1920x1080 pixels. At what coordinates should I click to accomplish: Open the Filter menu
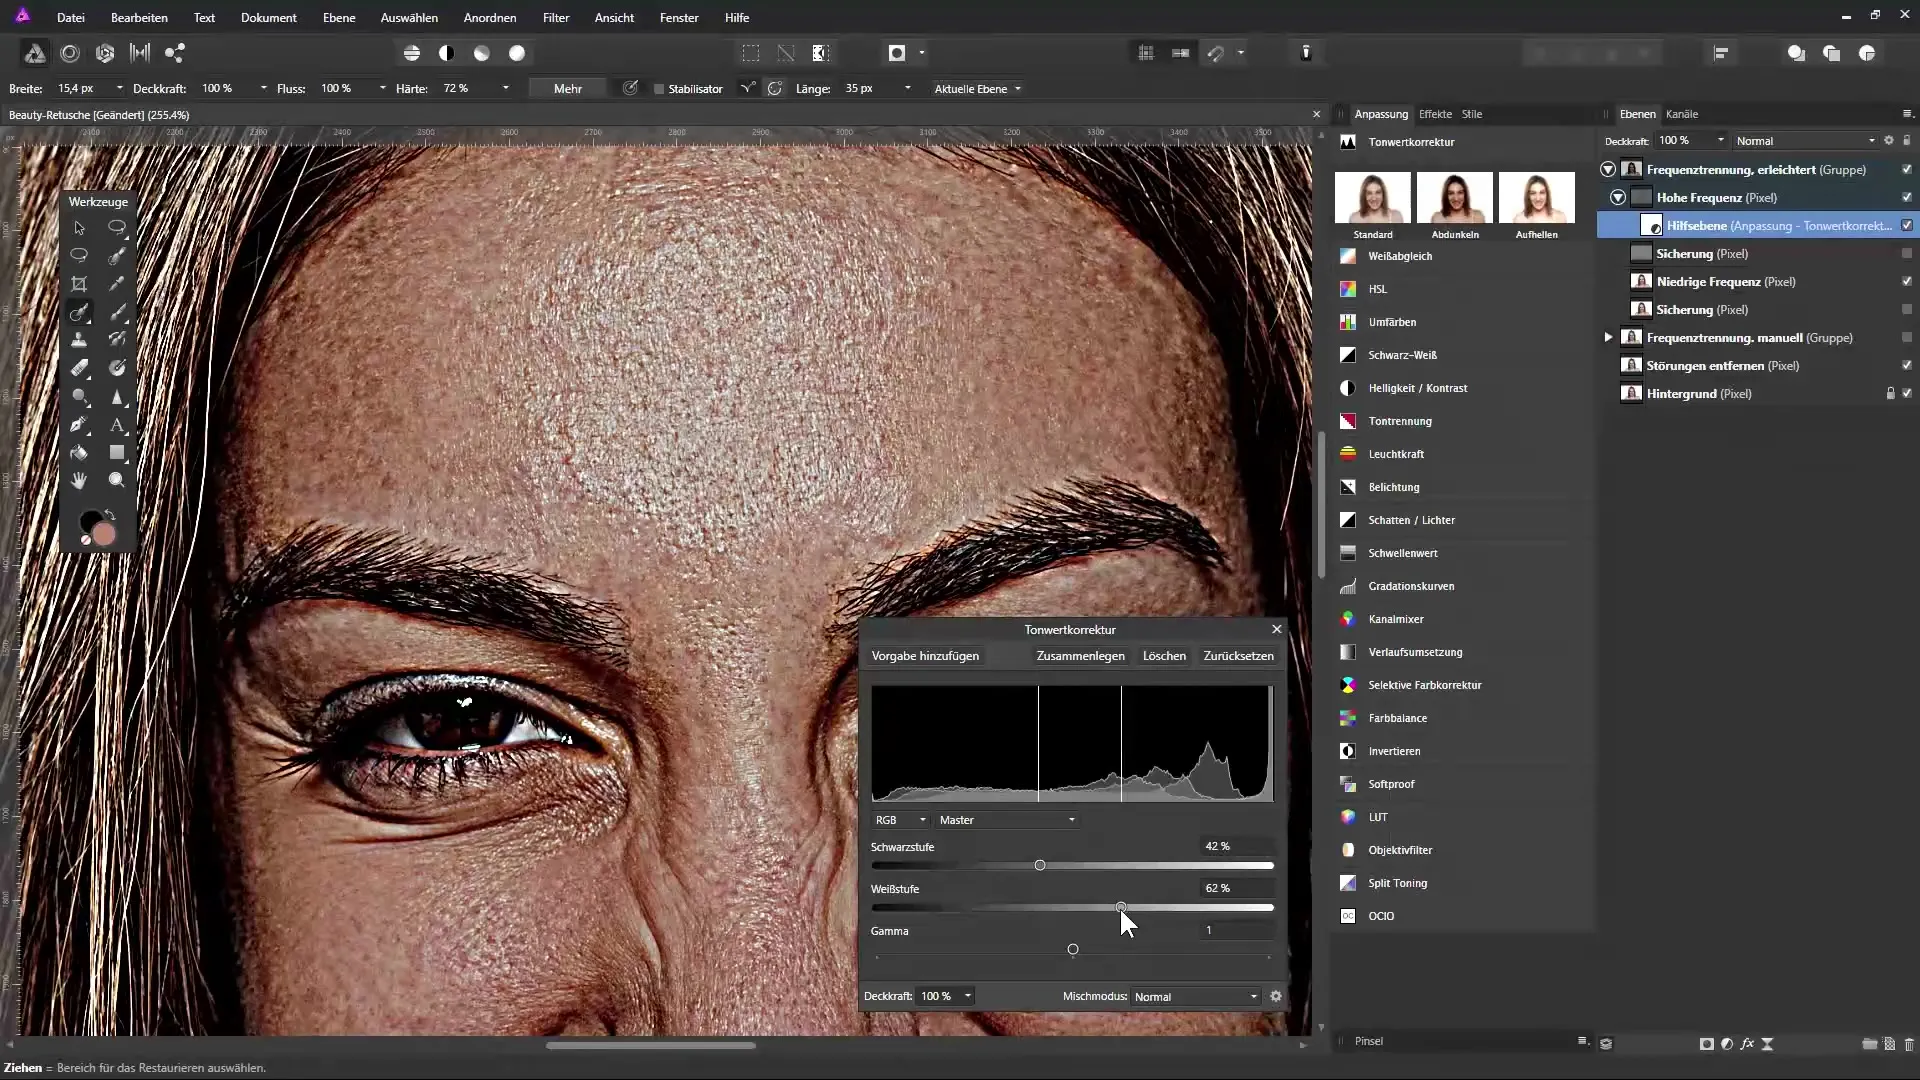click(x=556, y=18)
